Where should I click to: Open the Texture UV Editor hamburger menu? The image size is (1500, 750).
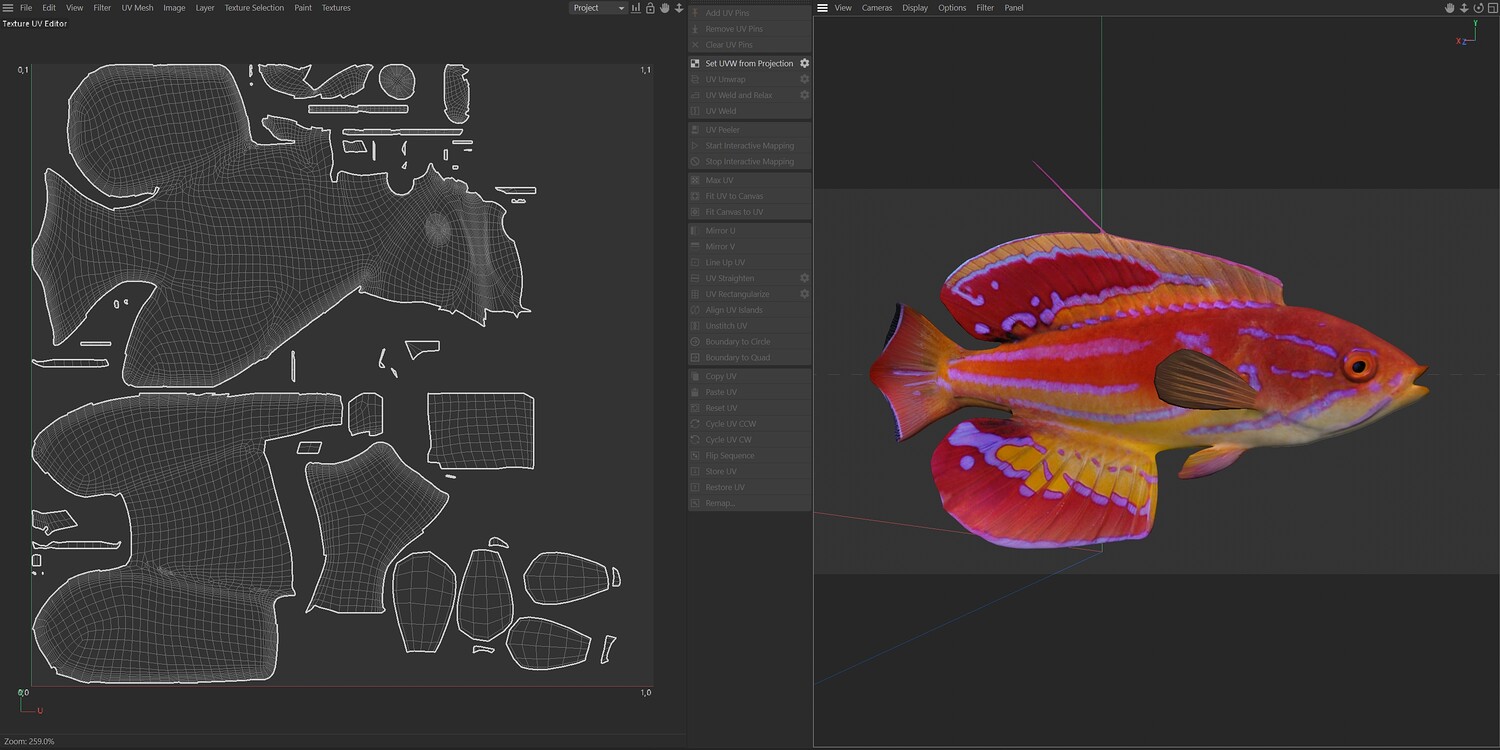pos(8,8)
